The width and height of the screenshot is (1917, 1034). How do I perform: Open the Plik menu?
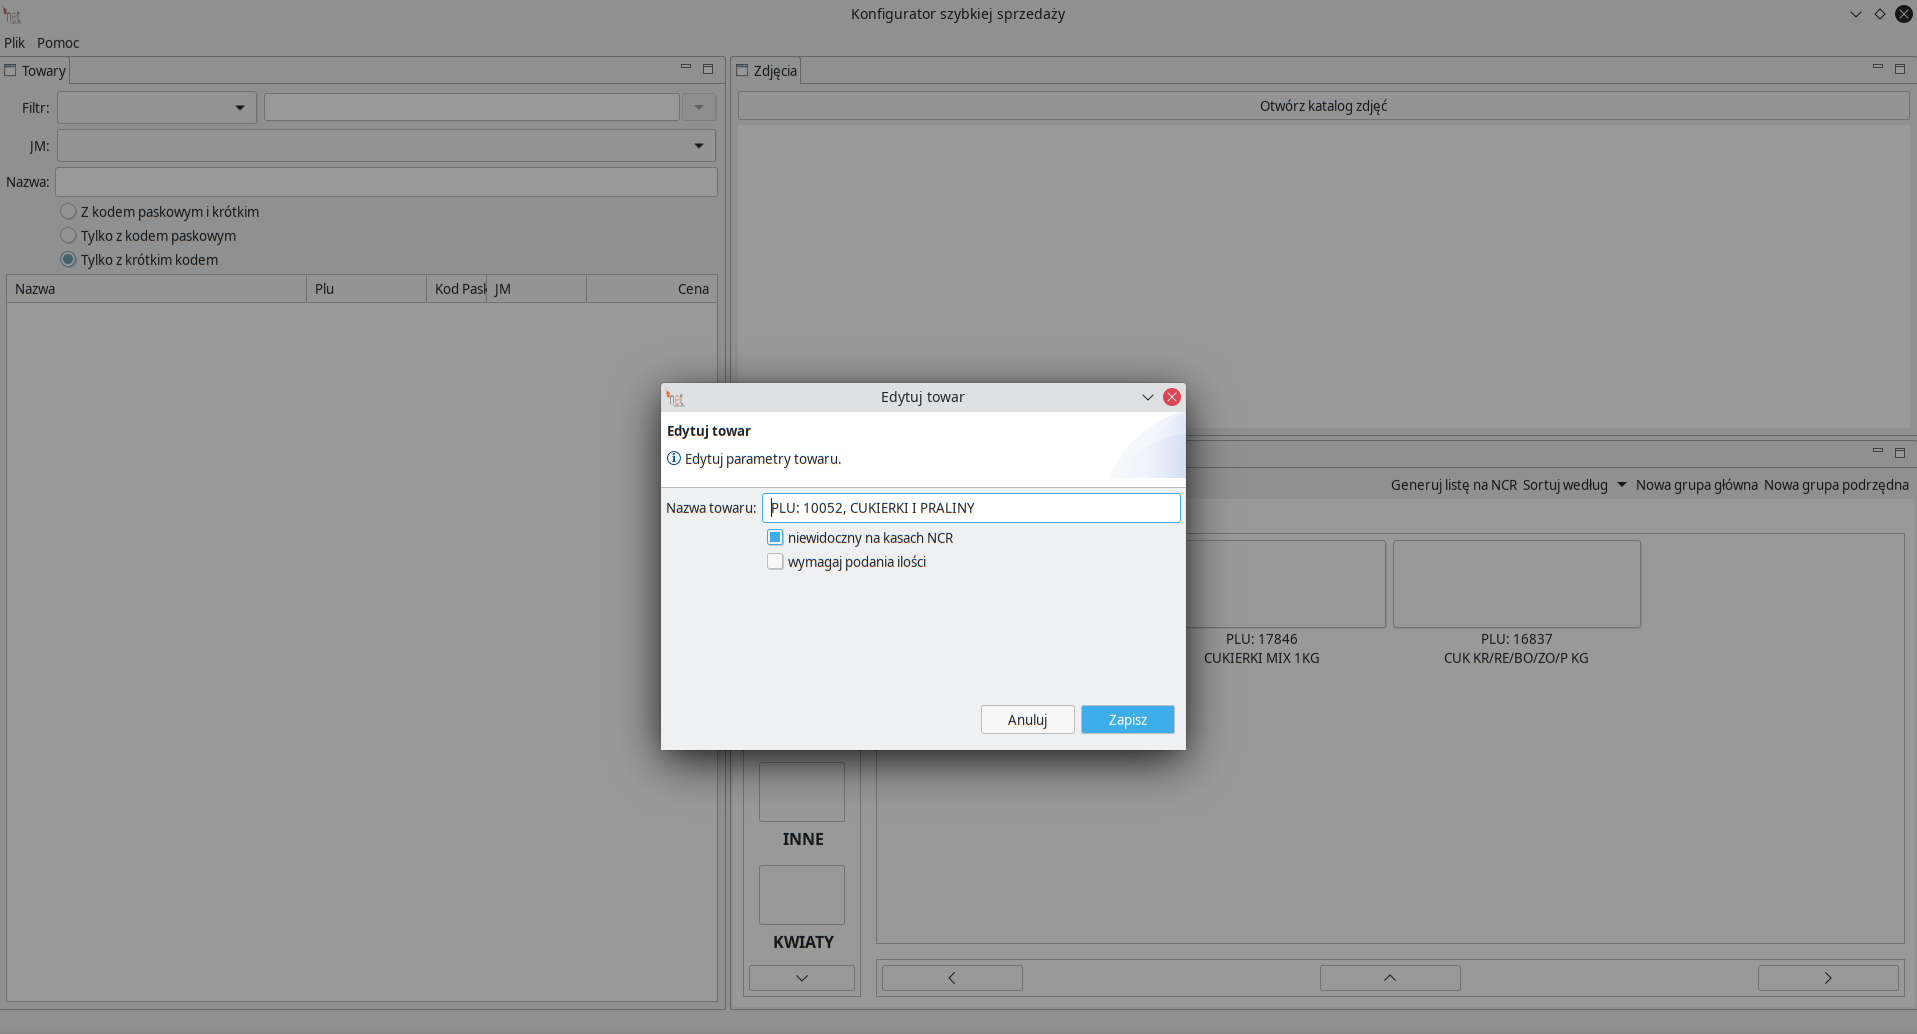14,43
